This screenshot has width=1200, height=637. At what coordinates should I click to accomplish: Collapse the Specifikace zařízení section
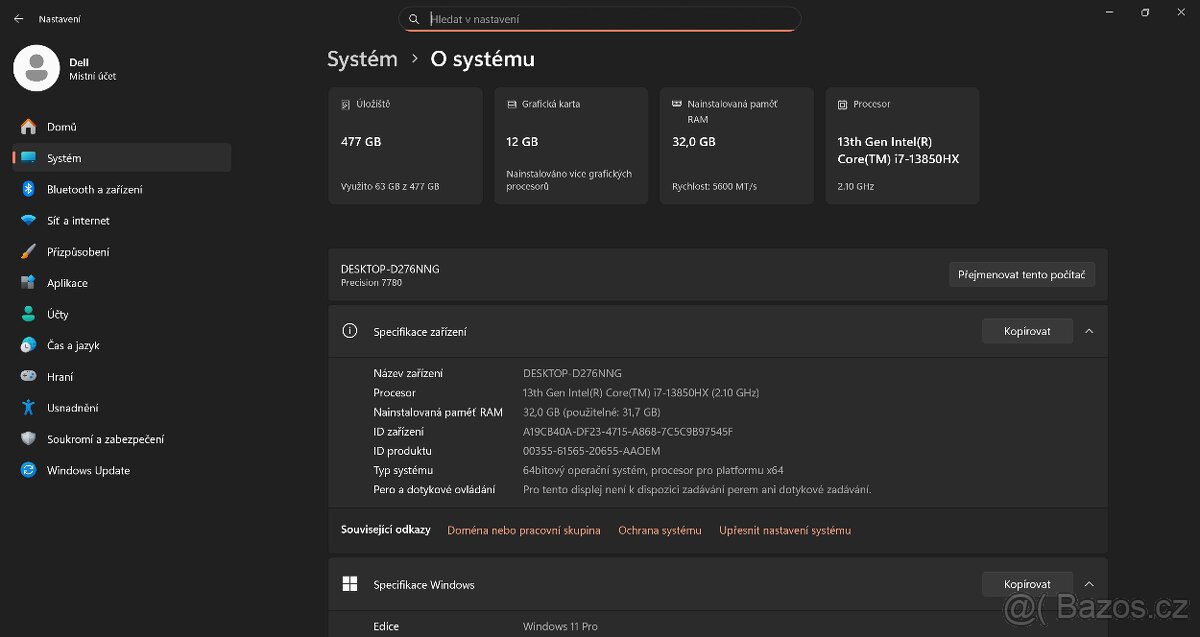[x=1089, y=331]
